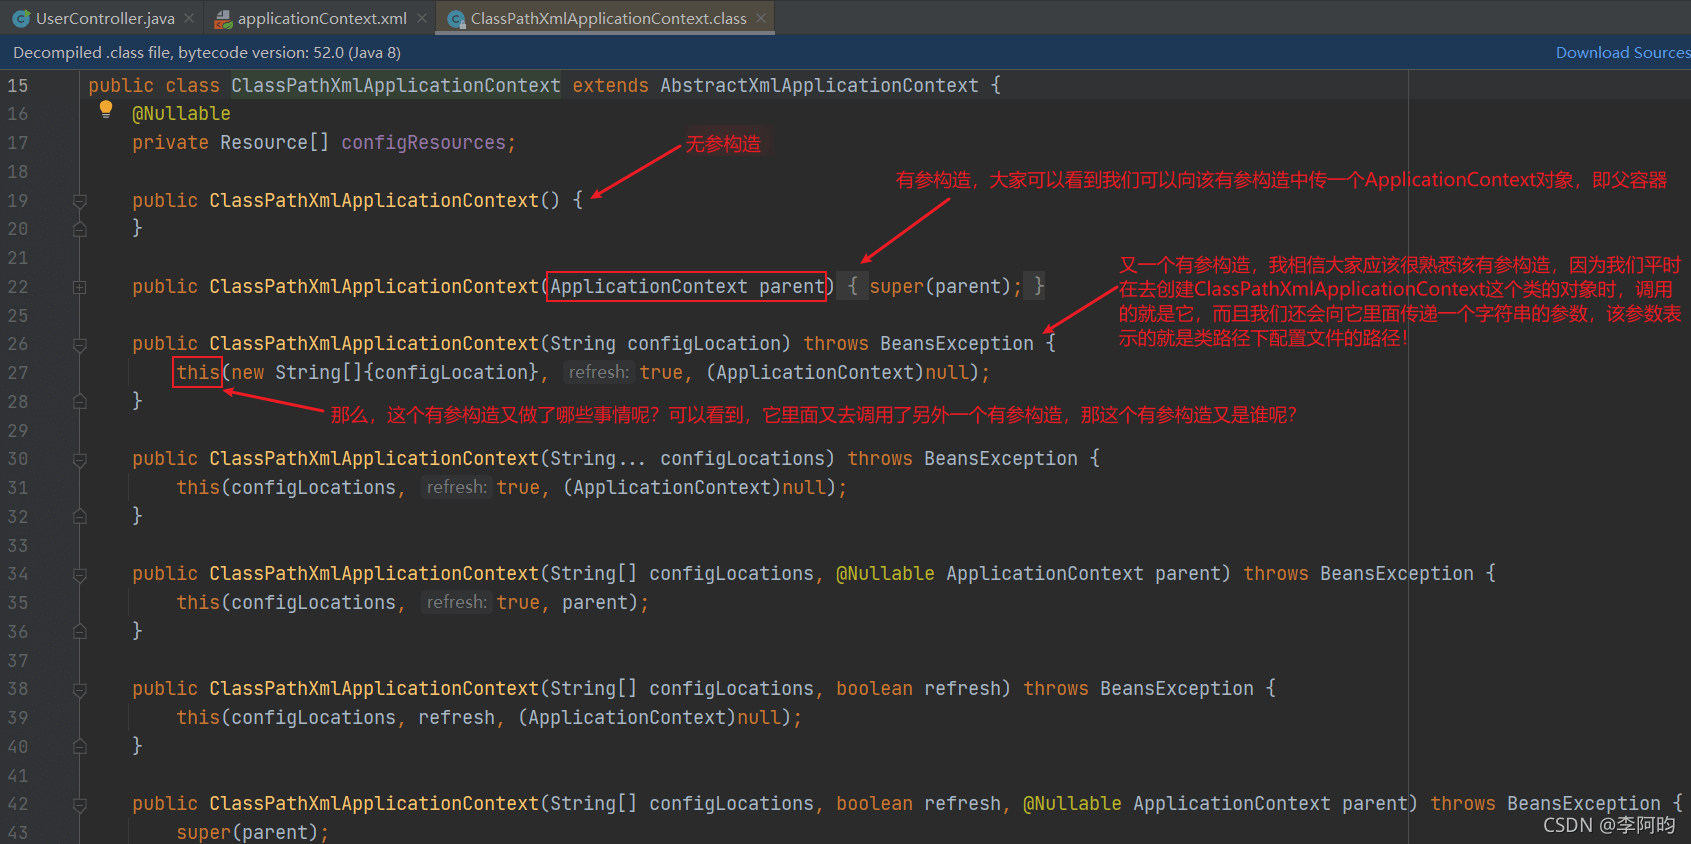Collapse the constructor fold at line 26
This screenshot has width=1691, height=844.
(80, 345)
